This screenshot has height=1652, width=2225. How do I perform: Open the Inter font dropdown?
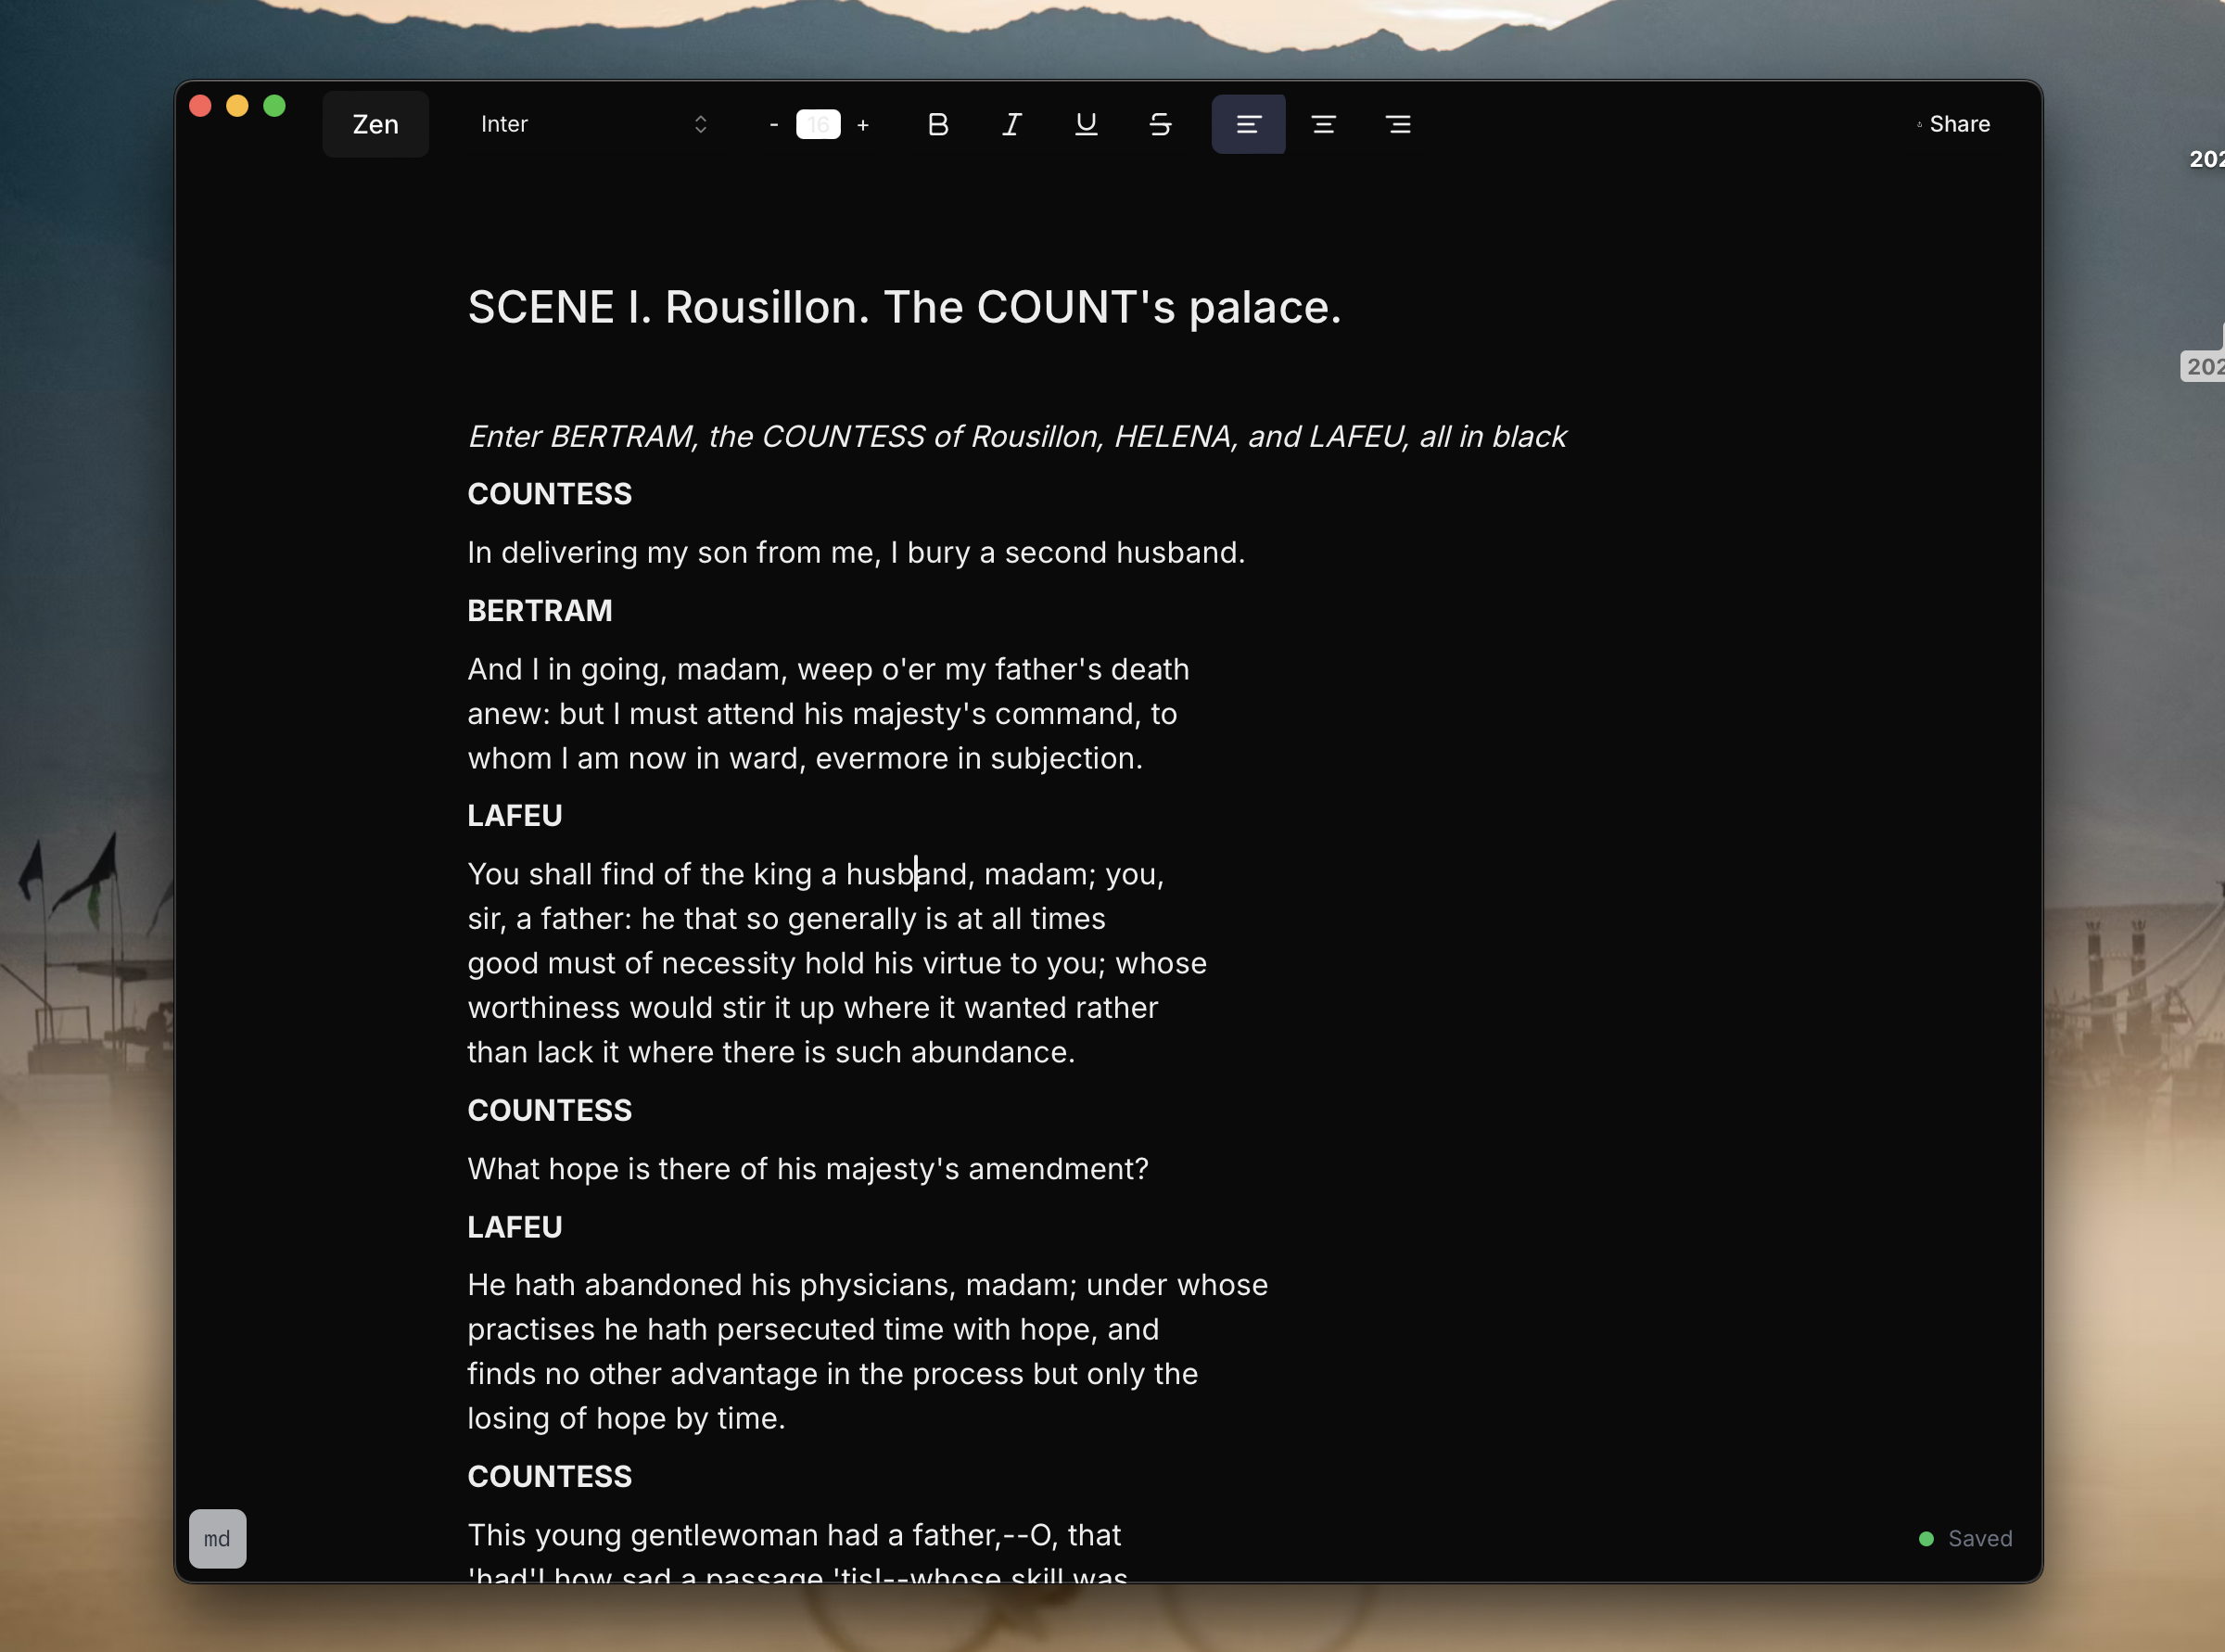(x=594, y=124)
